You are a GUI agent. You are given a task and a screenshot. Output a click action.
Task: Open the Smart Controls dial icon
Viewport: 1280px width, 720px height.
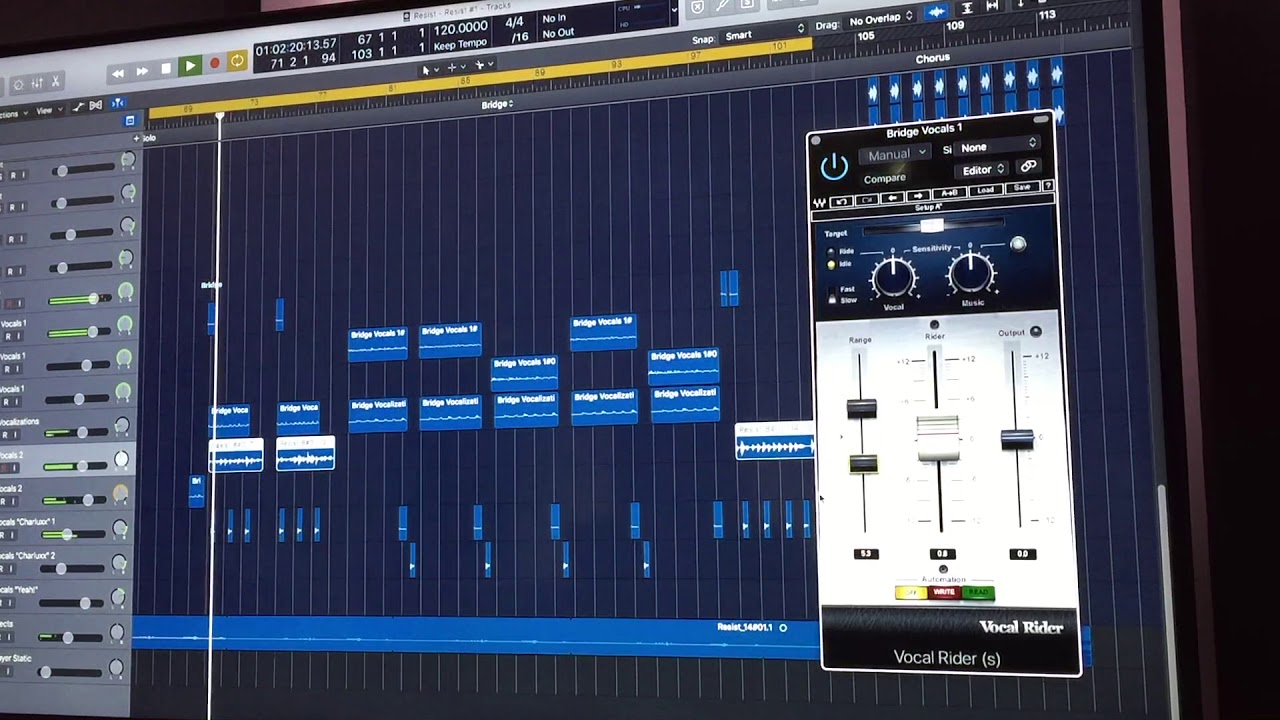[x=18, y=85]
